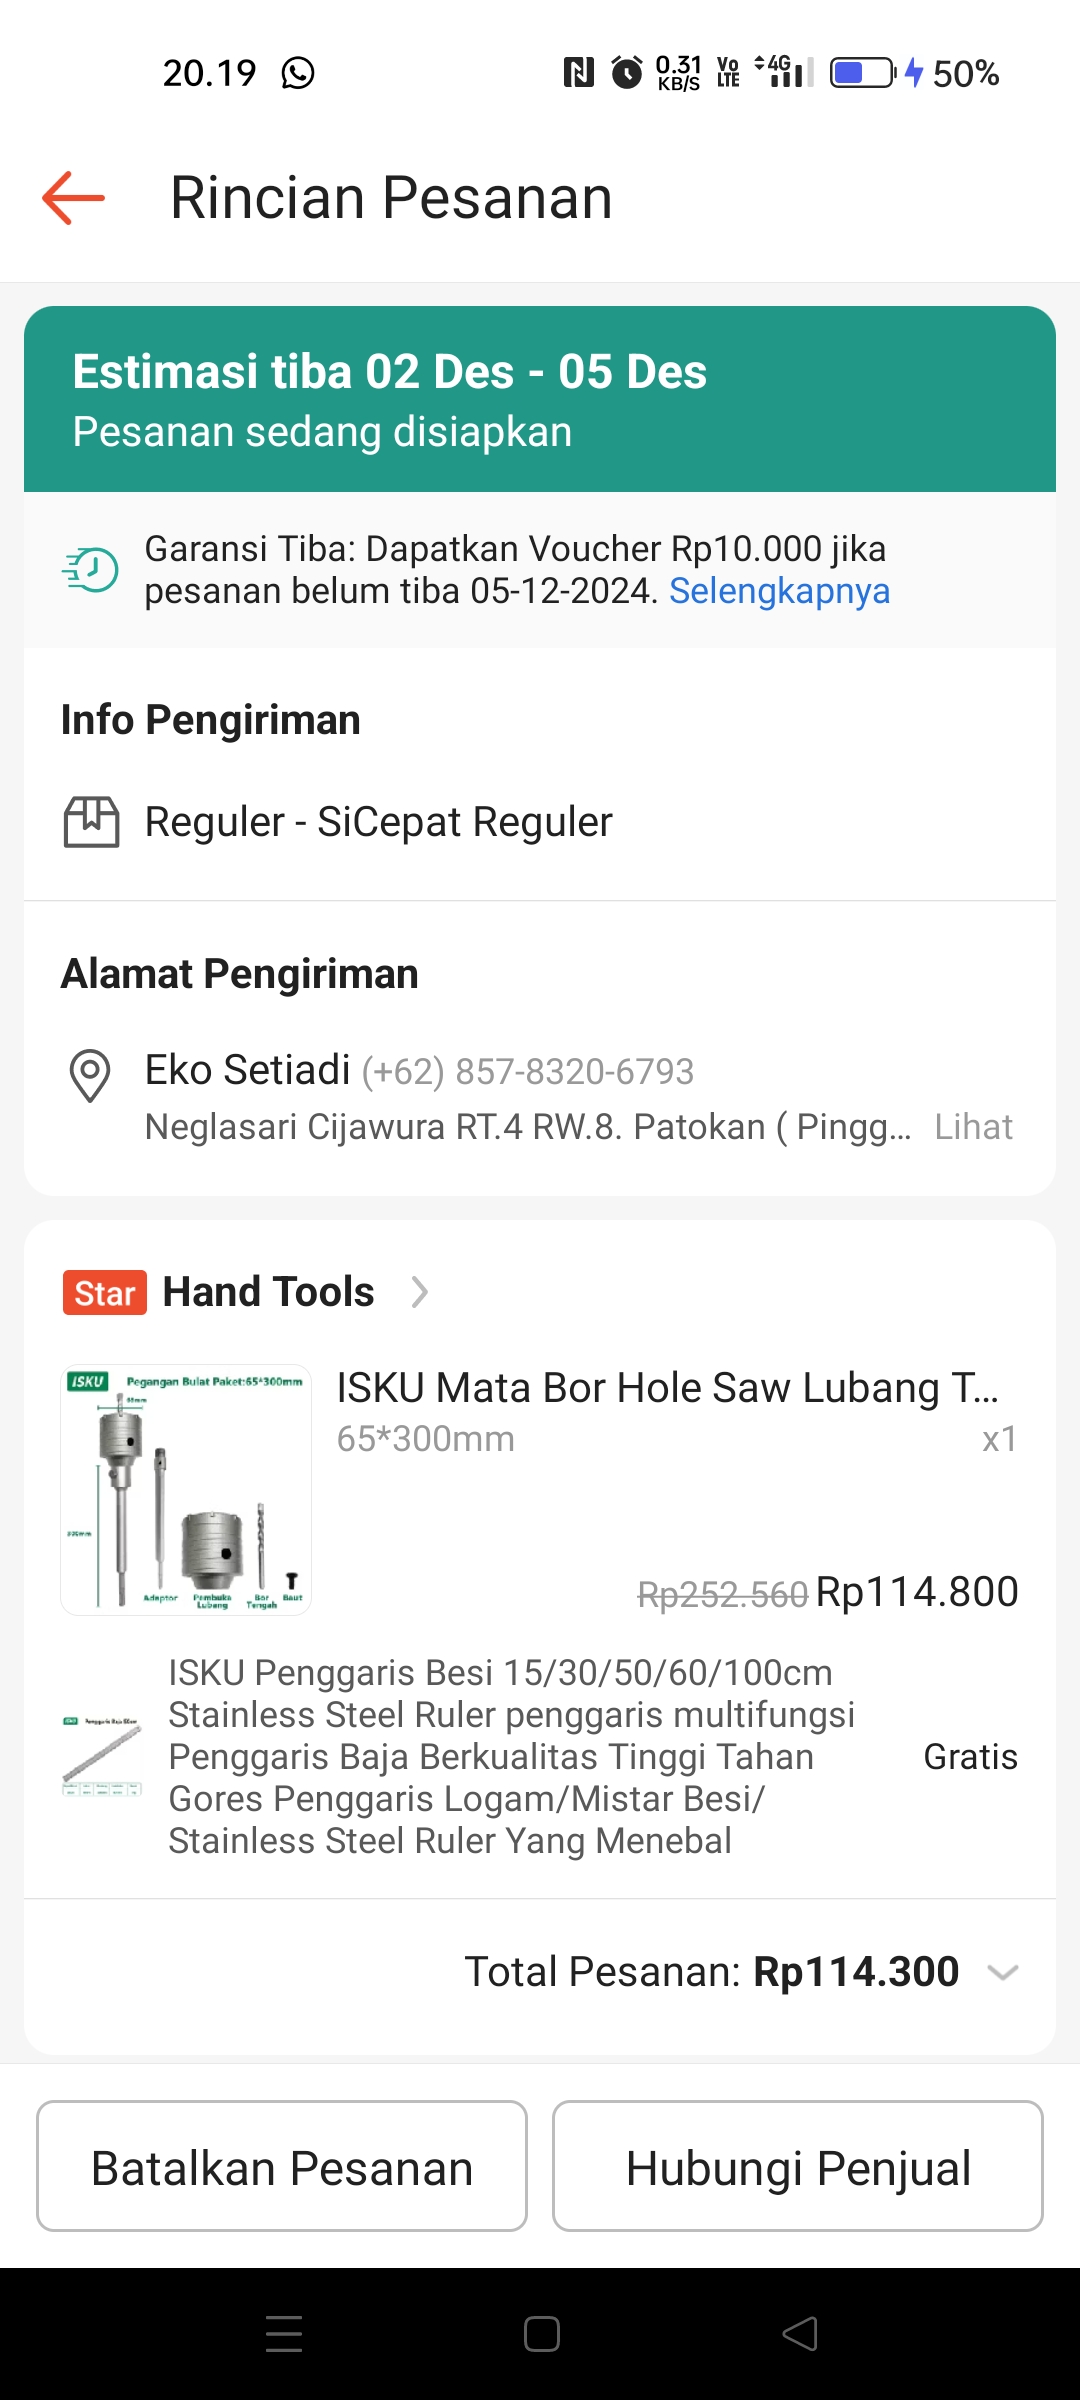This screenshot has width=1080, height=2400.
Task: Open the hole saw product thumbnail
Action: pyautogui.click(x=186, y=1490)
